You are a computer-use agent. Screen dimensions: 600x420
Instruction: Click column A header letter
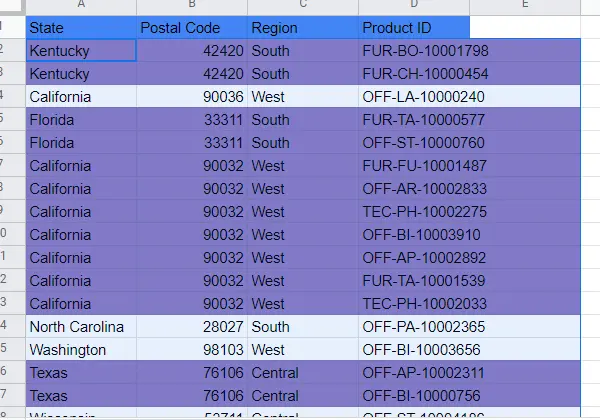81,5
